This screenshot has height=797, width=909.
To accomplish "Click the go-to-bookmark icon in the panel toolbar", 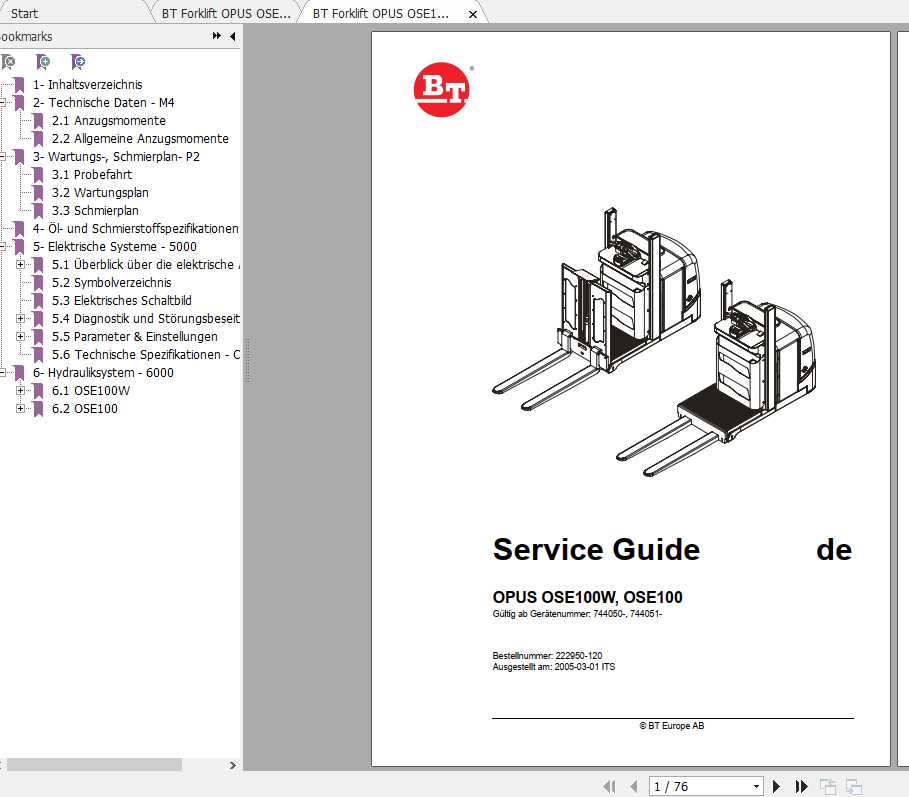I will click(x=77, y=62).
